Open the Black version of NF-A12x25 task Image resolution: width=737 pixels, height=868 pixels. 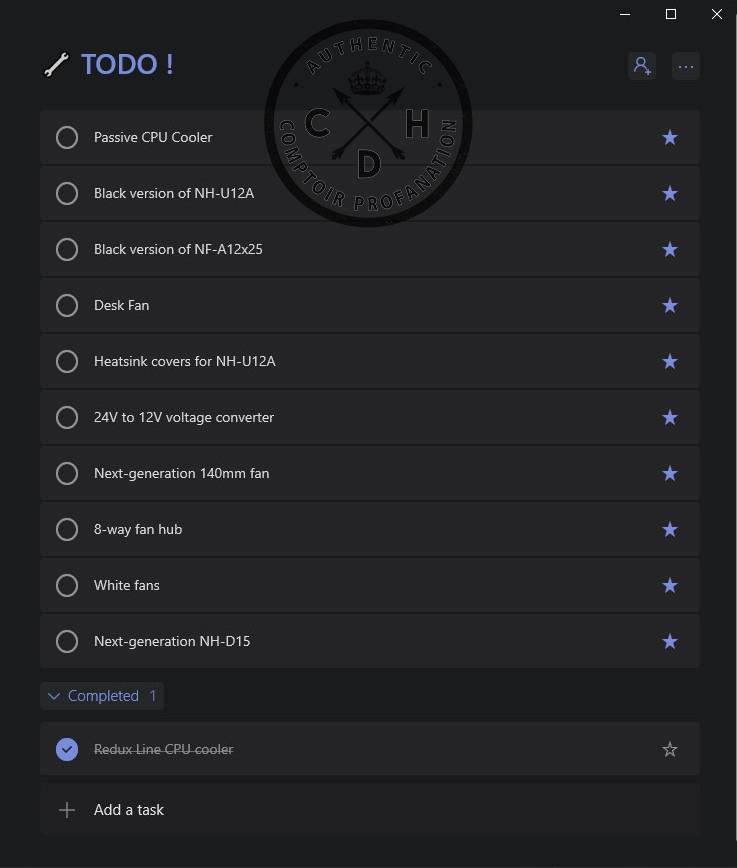click(178, 249)
